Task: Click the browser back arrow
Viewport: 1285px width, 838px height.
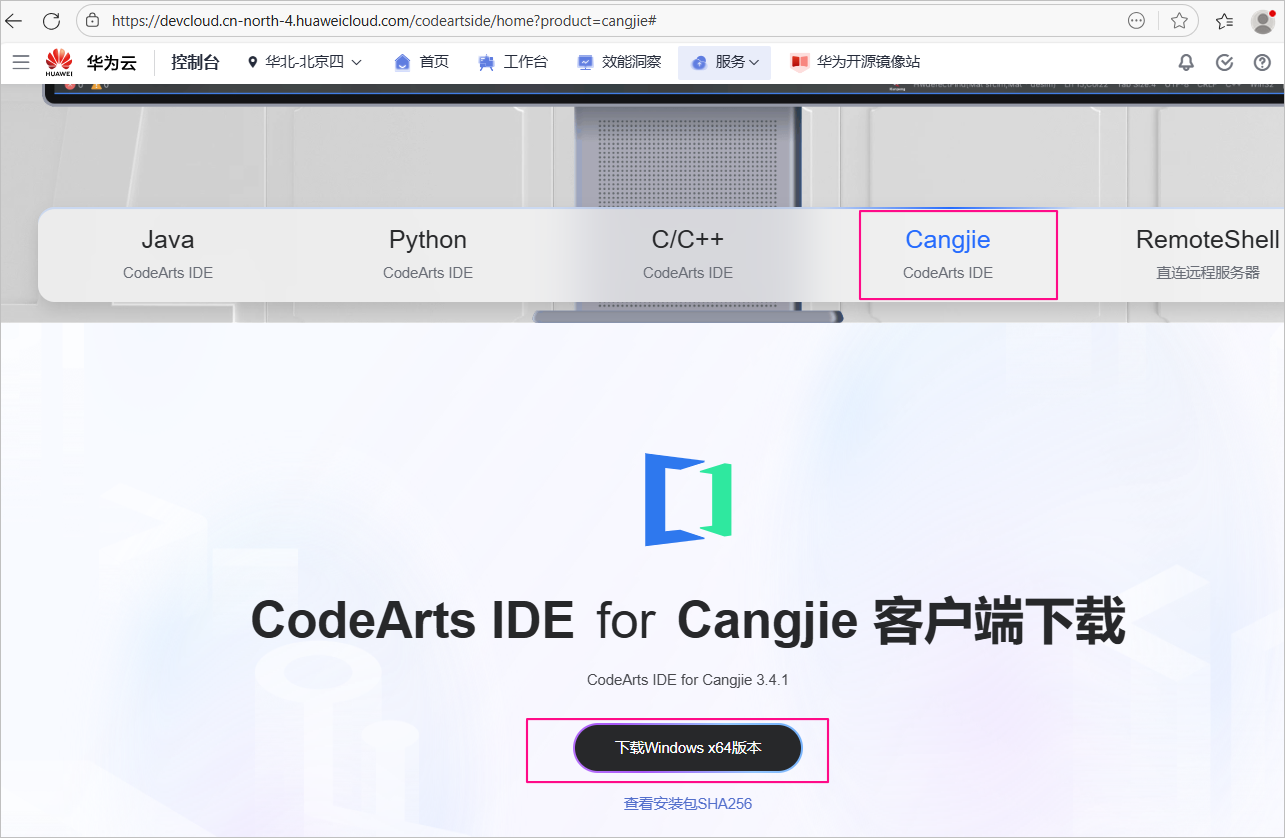Action: pyautogui.click(x=14, y=20)
